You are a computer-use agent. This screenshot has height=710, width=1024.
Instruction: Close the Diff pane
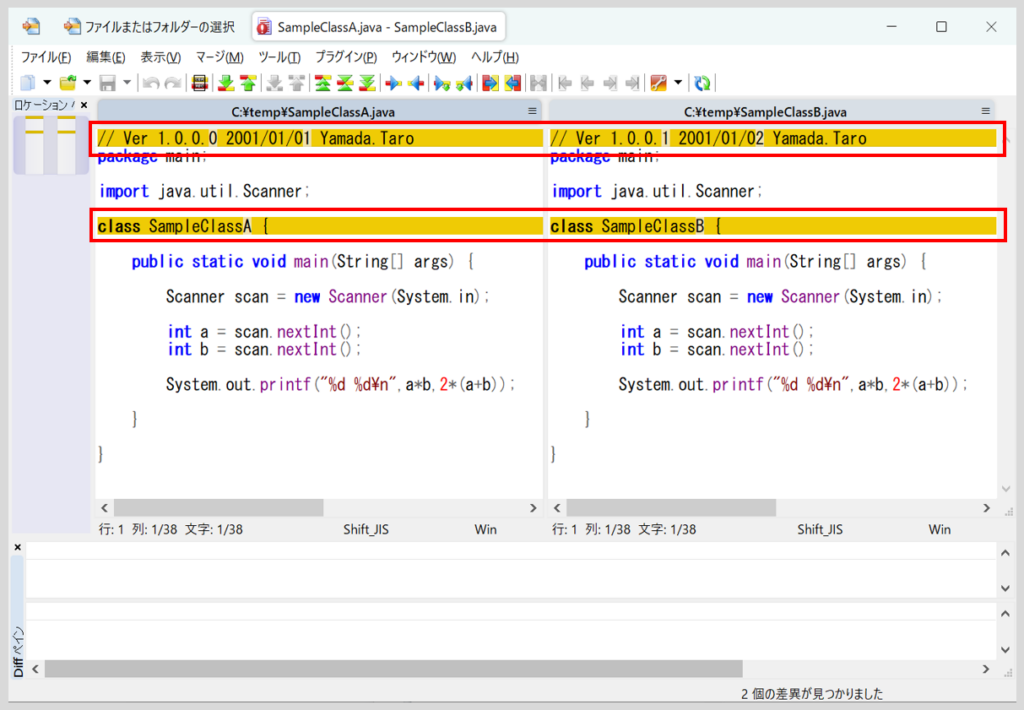(x=18, y=547)
